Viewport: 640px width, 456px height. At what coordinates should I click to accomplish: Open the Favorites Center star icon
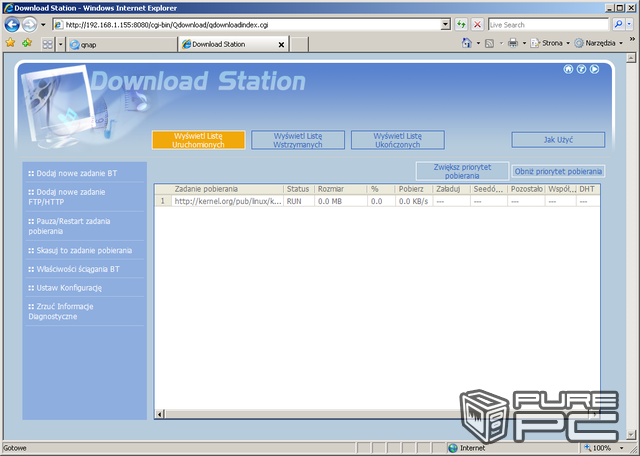coord(11,43)
